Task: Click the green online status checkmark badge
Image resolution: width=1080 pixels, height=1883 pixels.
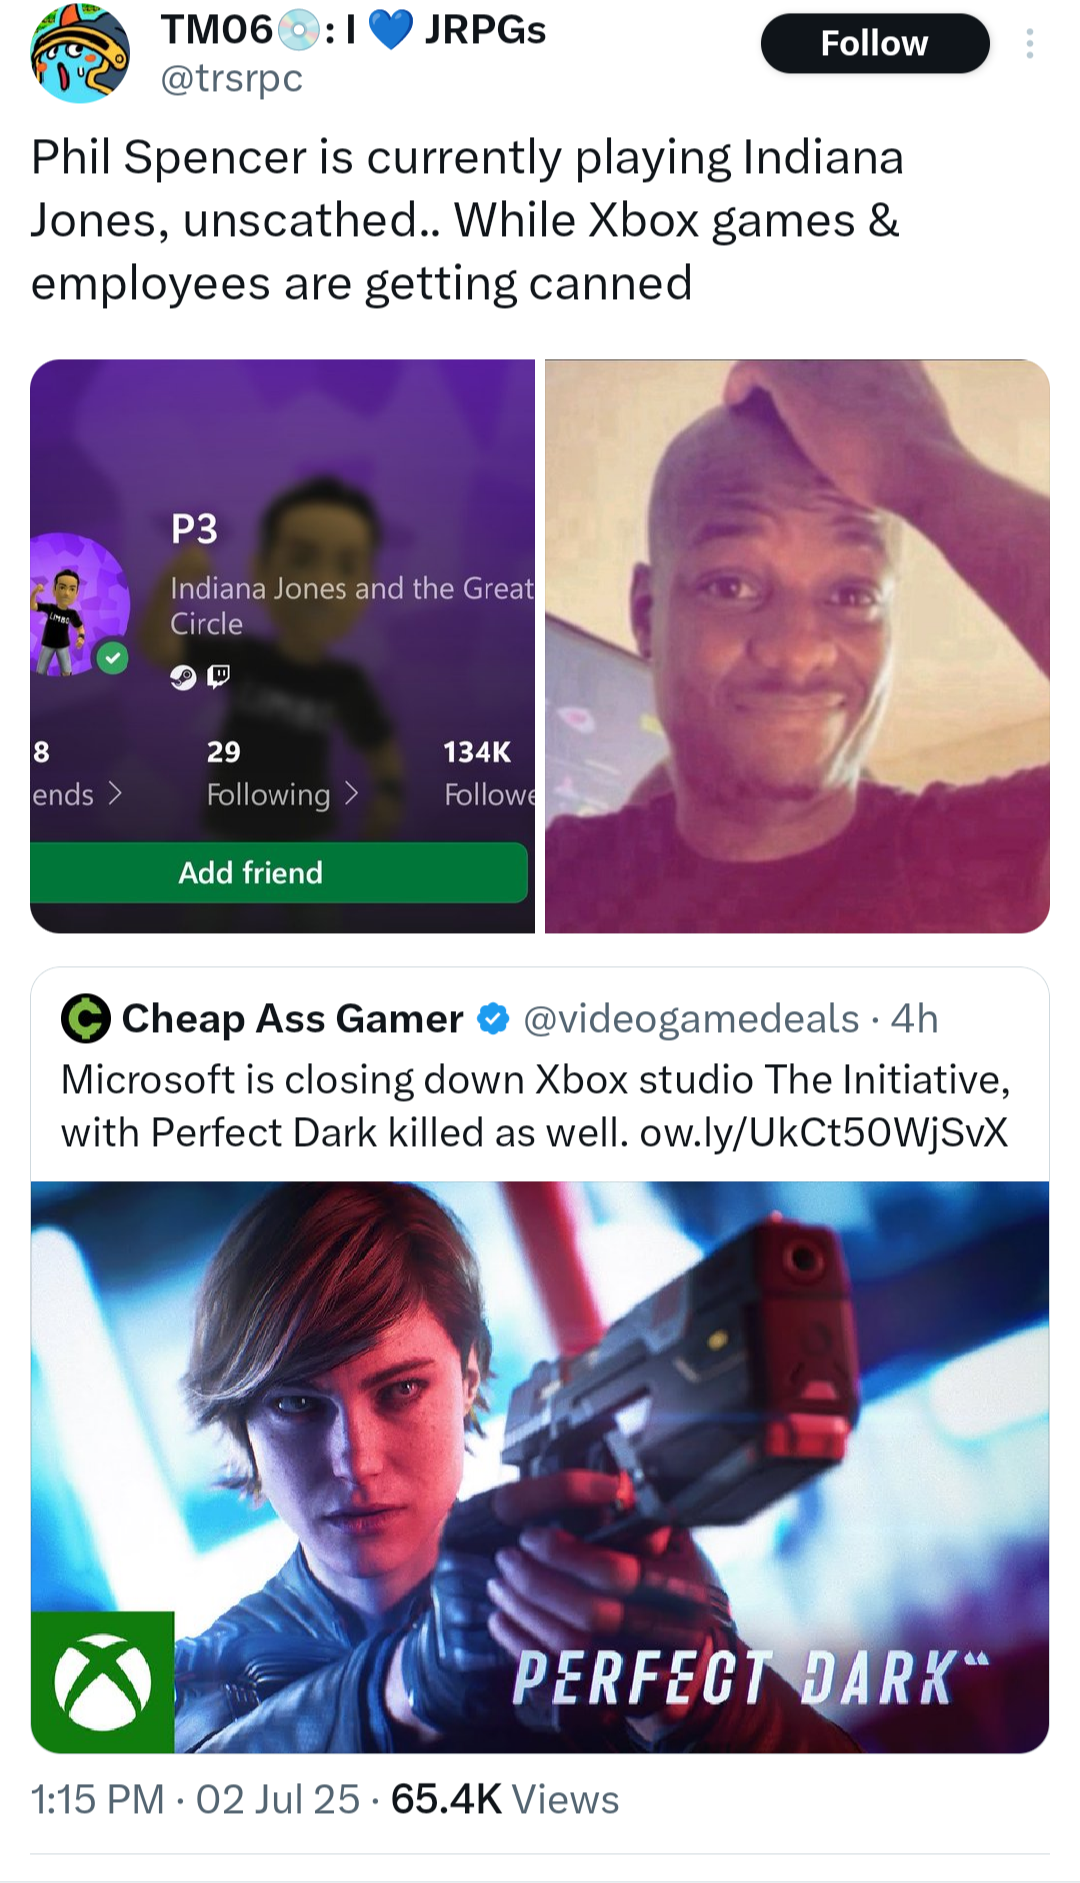Action: (112, 658)
